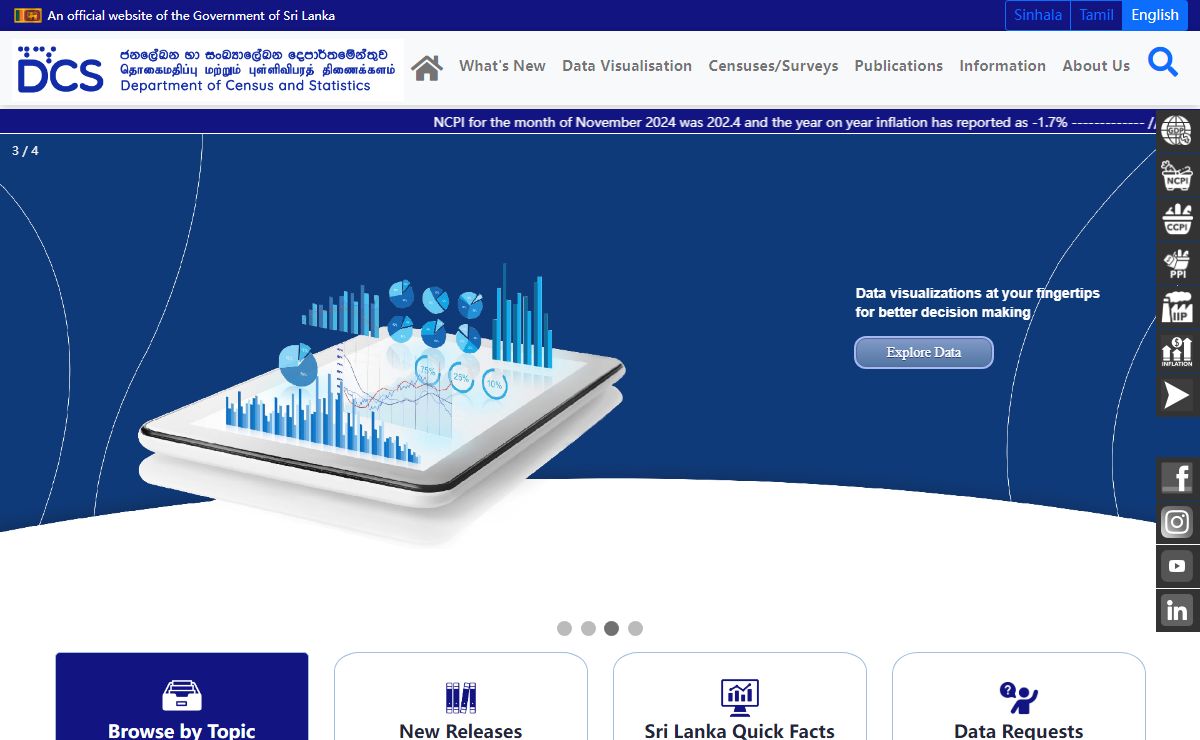Click the Quick Facts monitor icon

[x=740, y=697]
